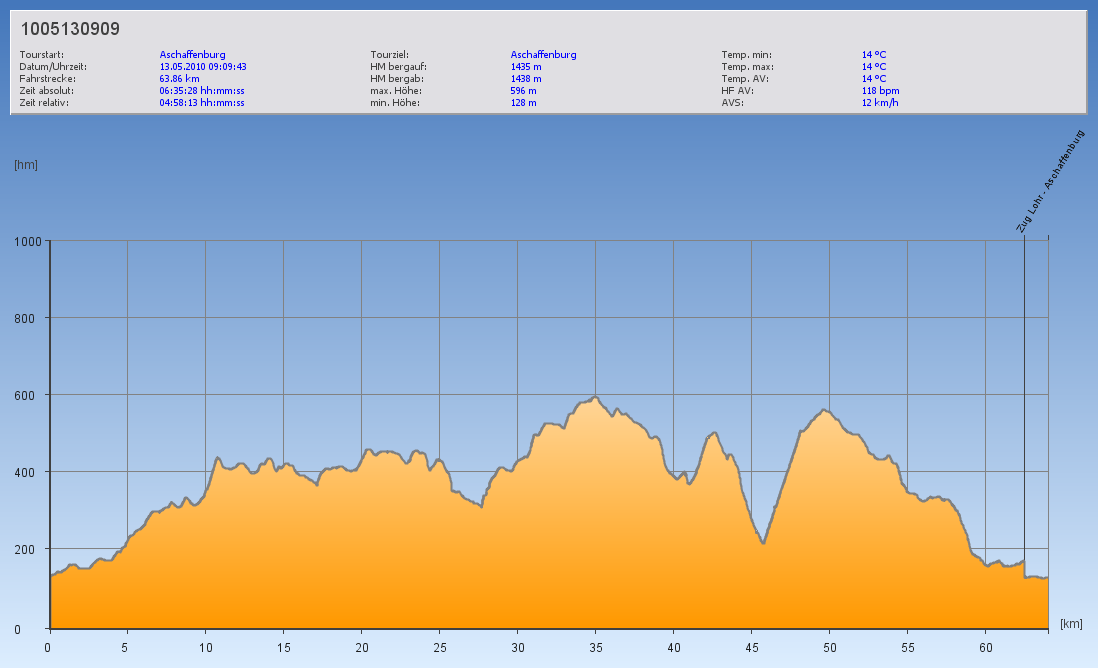Click the Fahrstrecke value 63.86 km
This screenshot has height=668, width=1098.
click(179, 78)
